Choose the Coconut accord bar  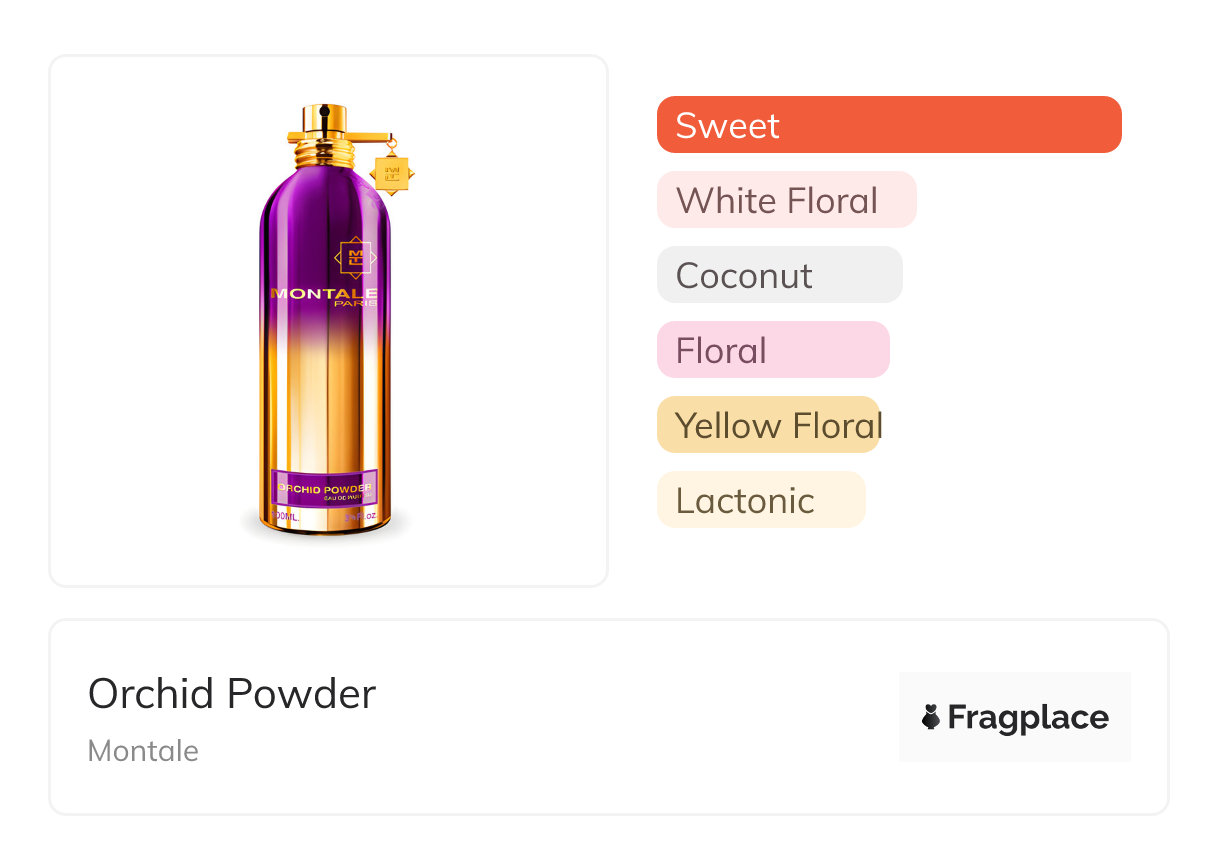pos(779,275)
